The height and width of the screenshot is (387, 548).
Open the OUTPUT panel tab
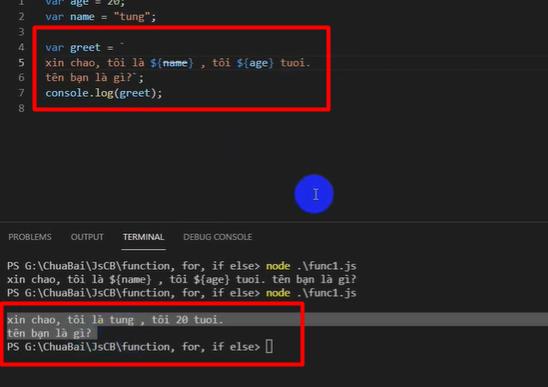coord(87,237)
